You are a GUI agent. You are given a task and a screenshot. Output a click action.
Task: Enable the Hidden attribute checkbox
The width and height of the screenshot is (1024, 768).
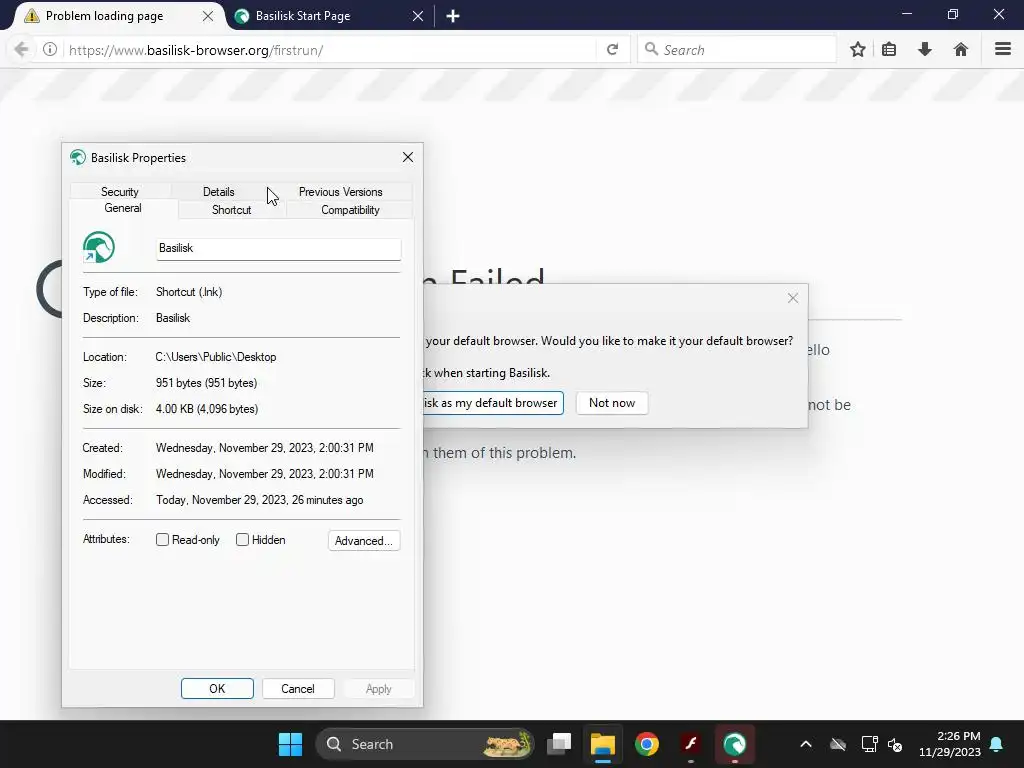(x=242, y=539)
